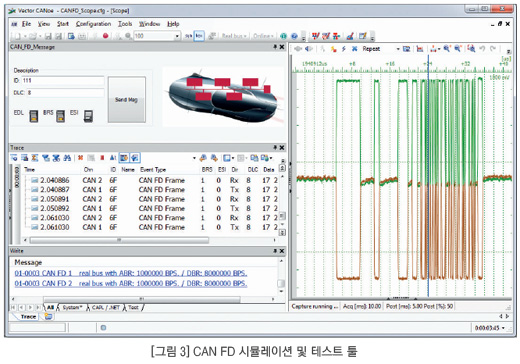Open the Real bus mode dropdown

(x=234, y=36)
